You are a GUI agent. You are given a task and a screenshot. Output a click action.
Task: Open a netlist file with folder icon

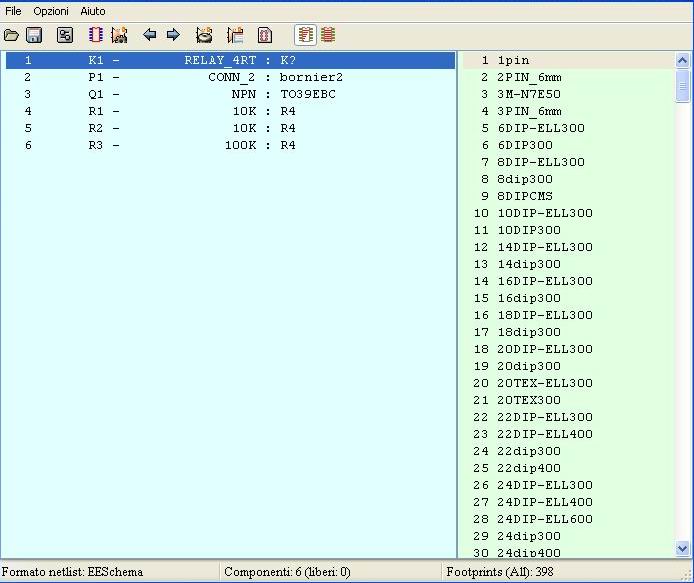pos(12,35)
